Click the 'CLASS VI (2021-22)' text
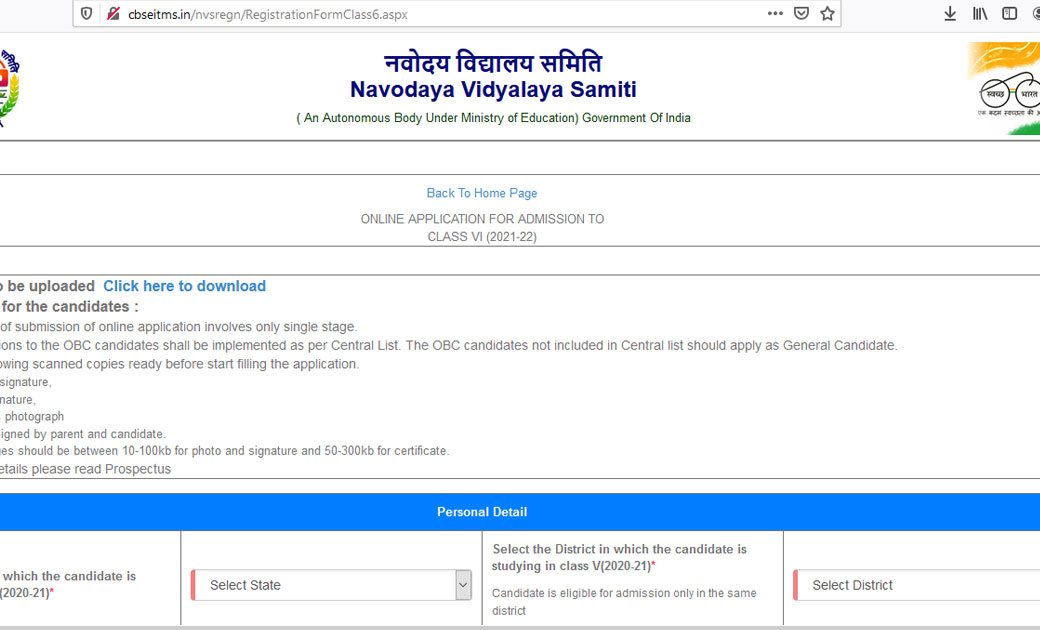 tap(482, 237)
